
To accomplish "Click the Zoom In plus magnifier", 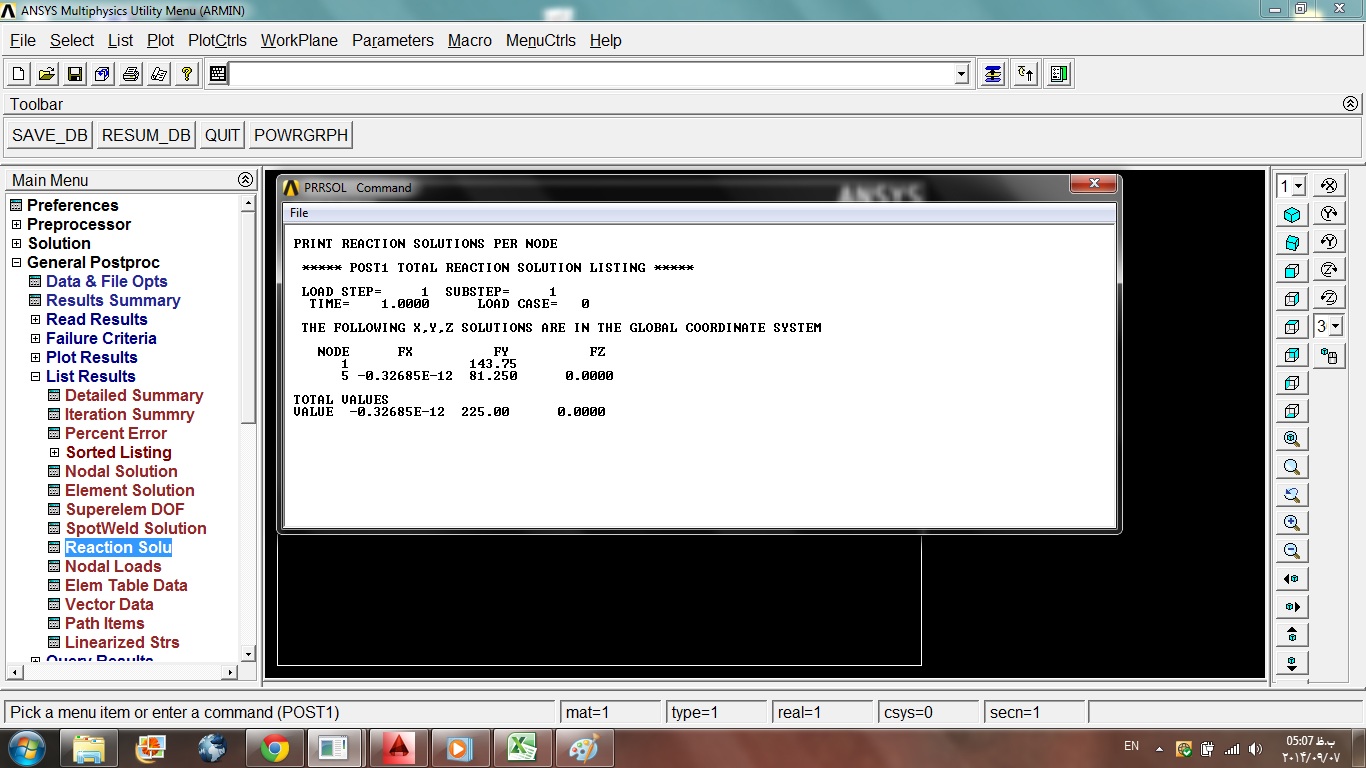I will 1292,523.
